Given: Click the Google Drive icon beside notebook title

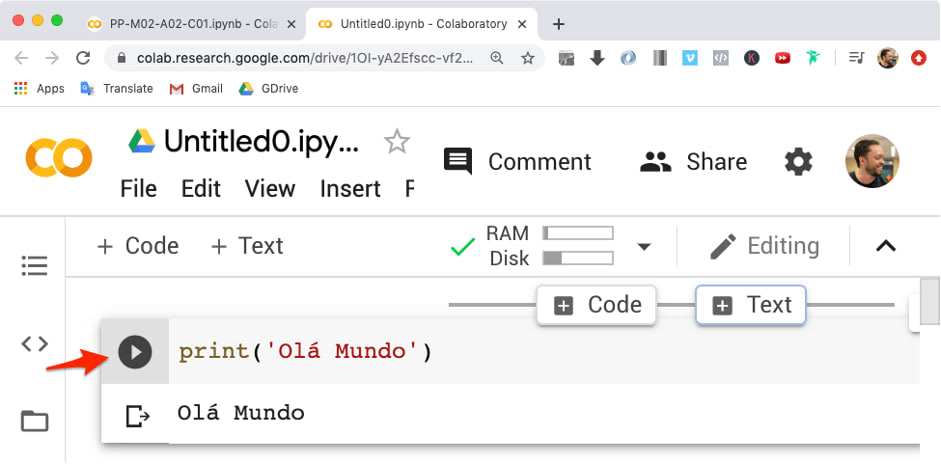Looking at the screenshot, I should pos(142,141).
